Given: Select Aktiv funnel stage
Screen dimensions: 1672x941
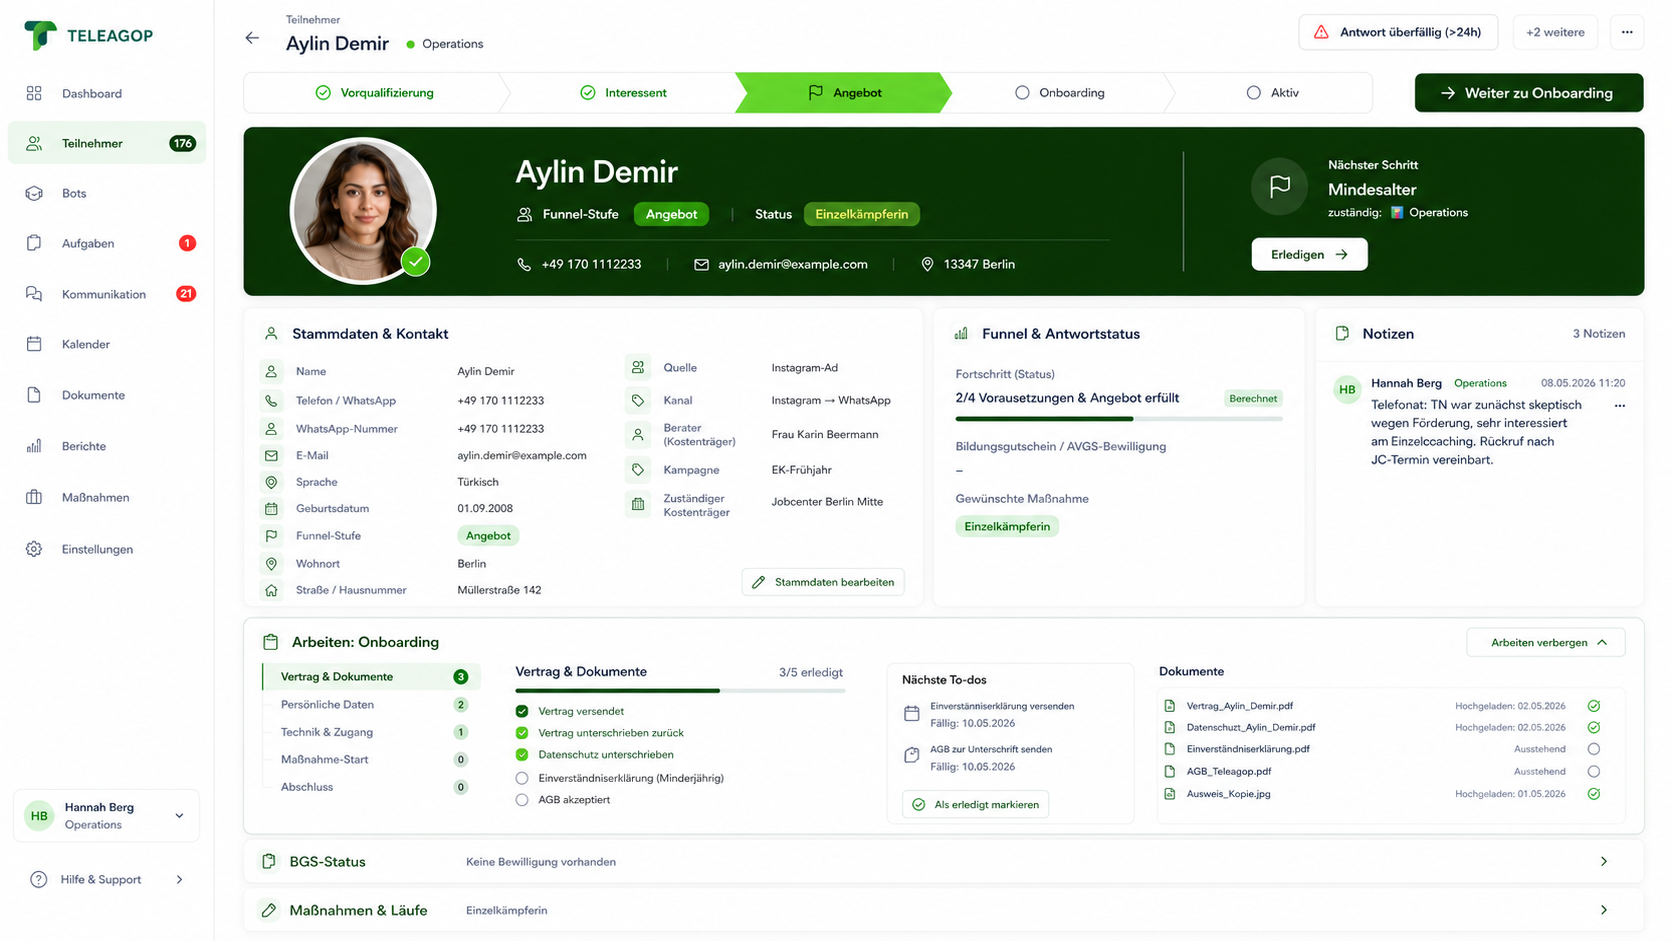Looking at the screenshot, I should click(1272, 92).
